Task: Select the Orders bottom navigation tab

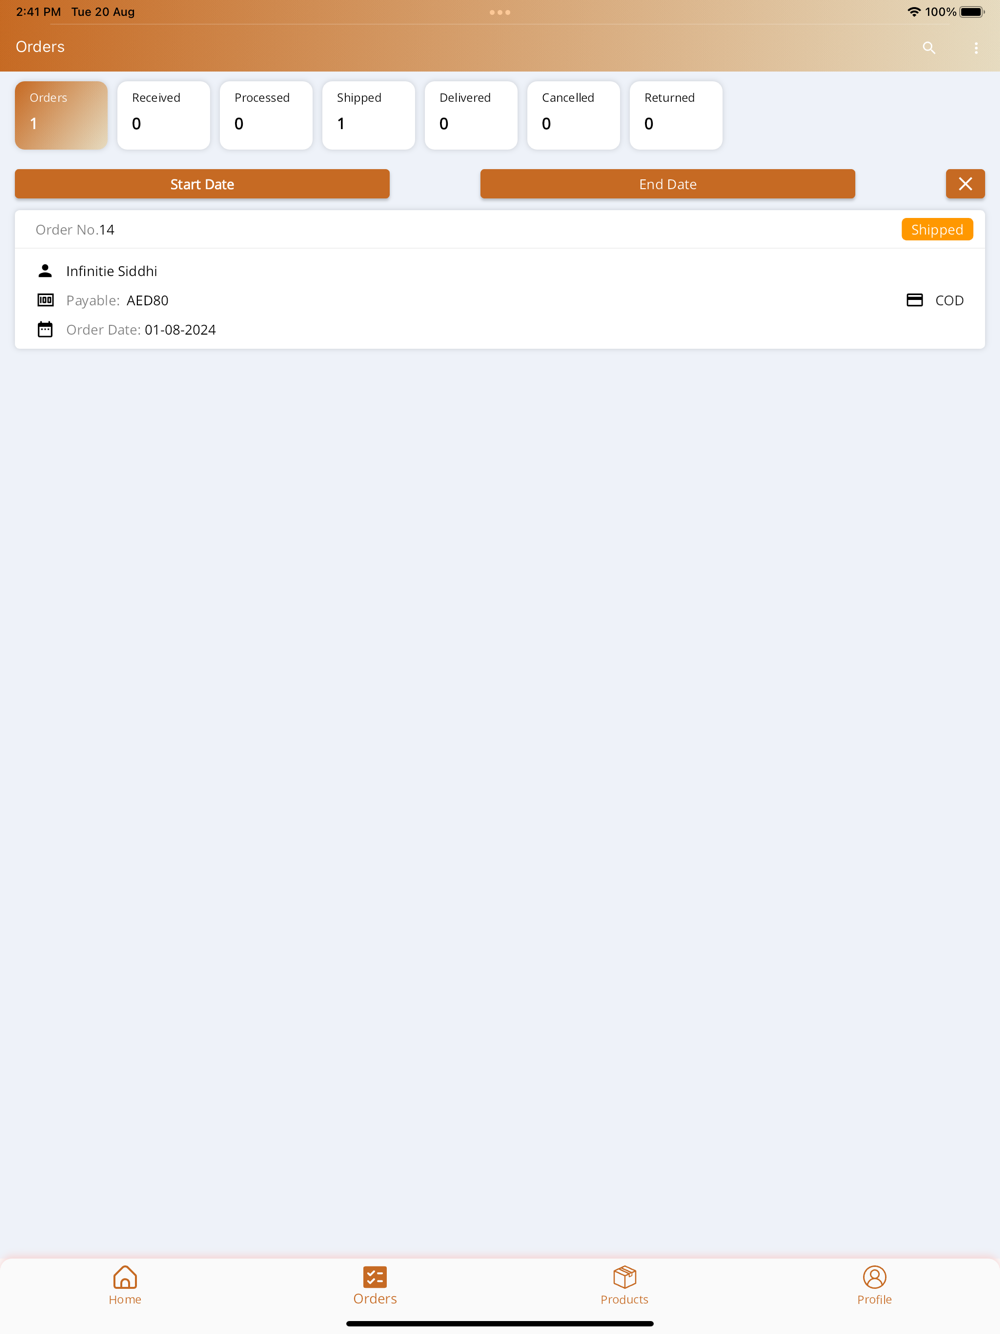Action: tap(375, 1286)
